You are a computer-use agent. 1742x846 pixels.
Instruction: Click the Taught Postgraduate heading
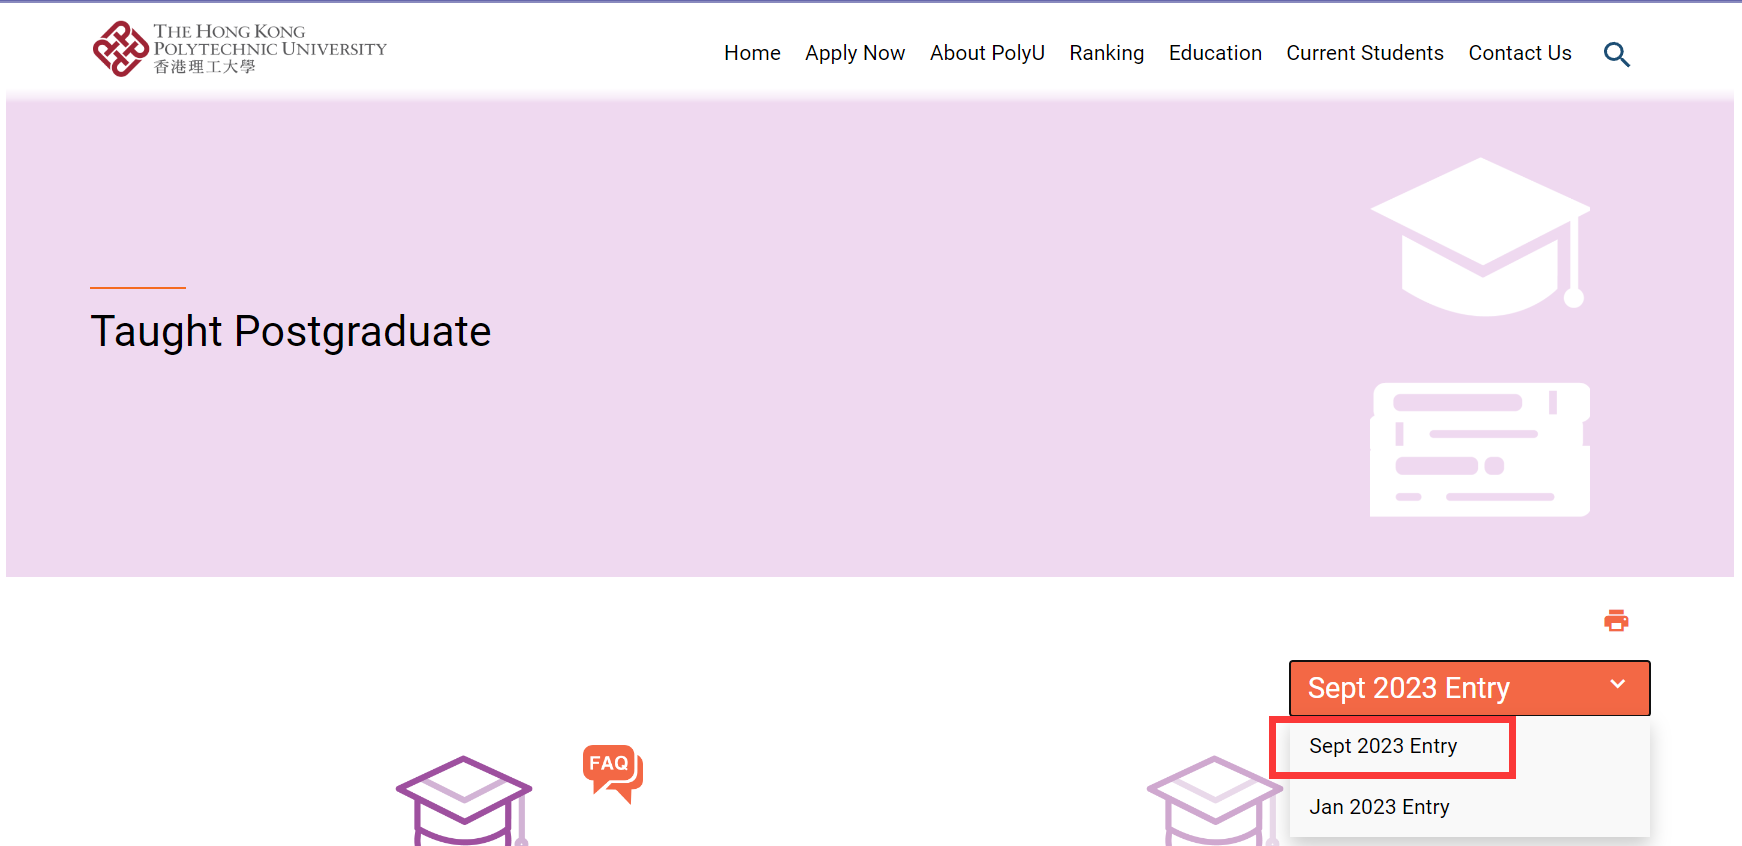point(291,331)
